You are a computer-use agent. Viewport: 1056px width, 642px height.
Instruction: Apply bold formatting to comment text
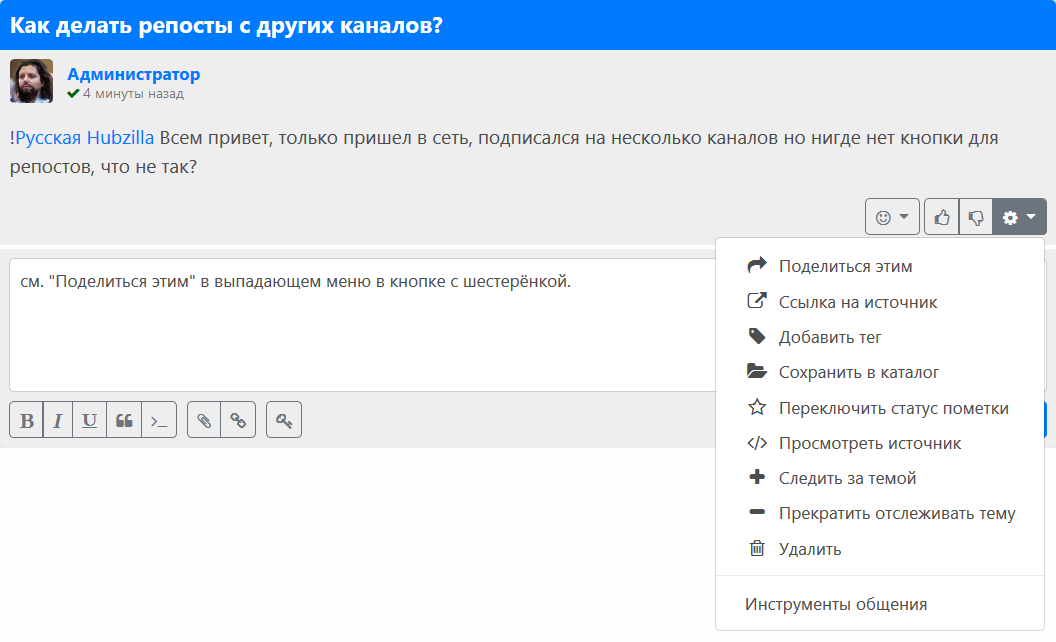coord(27,420)
